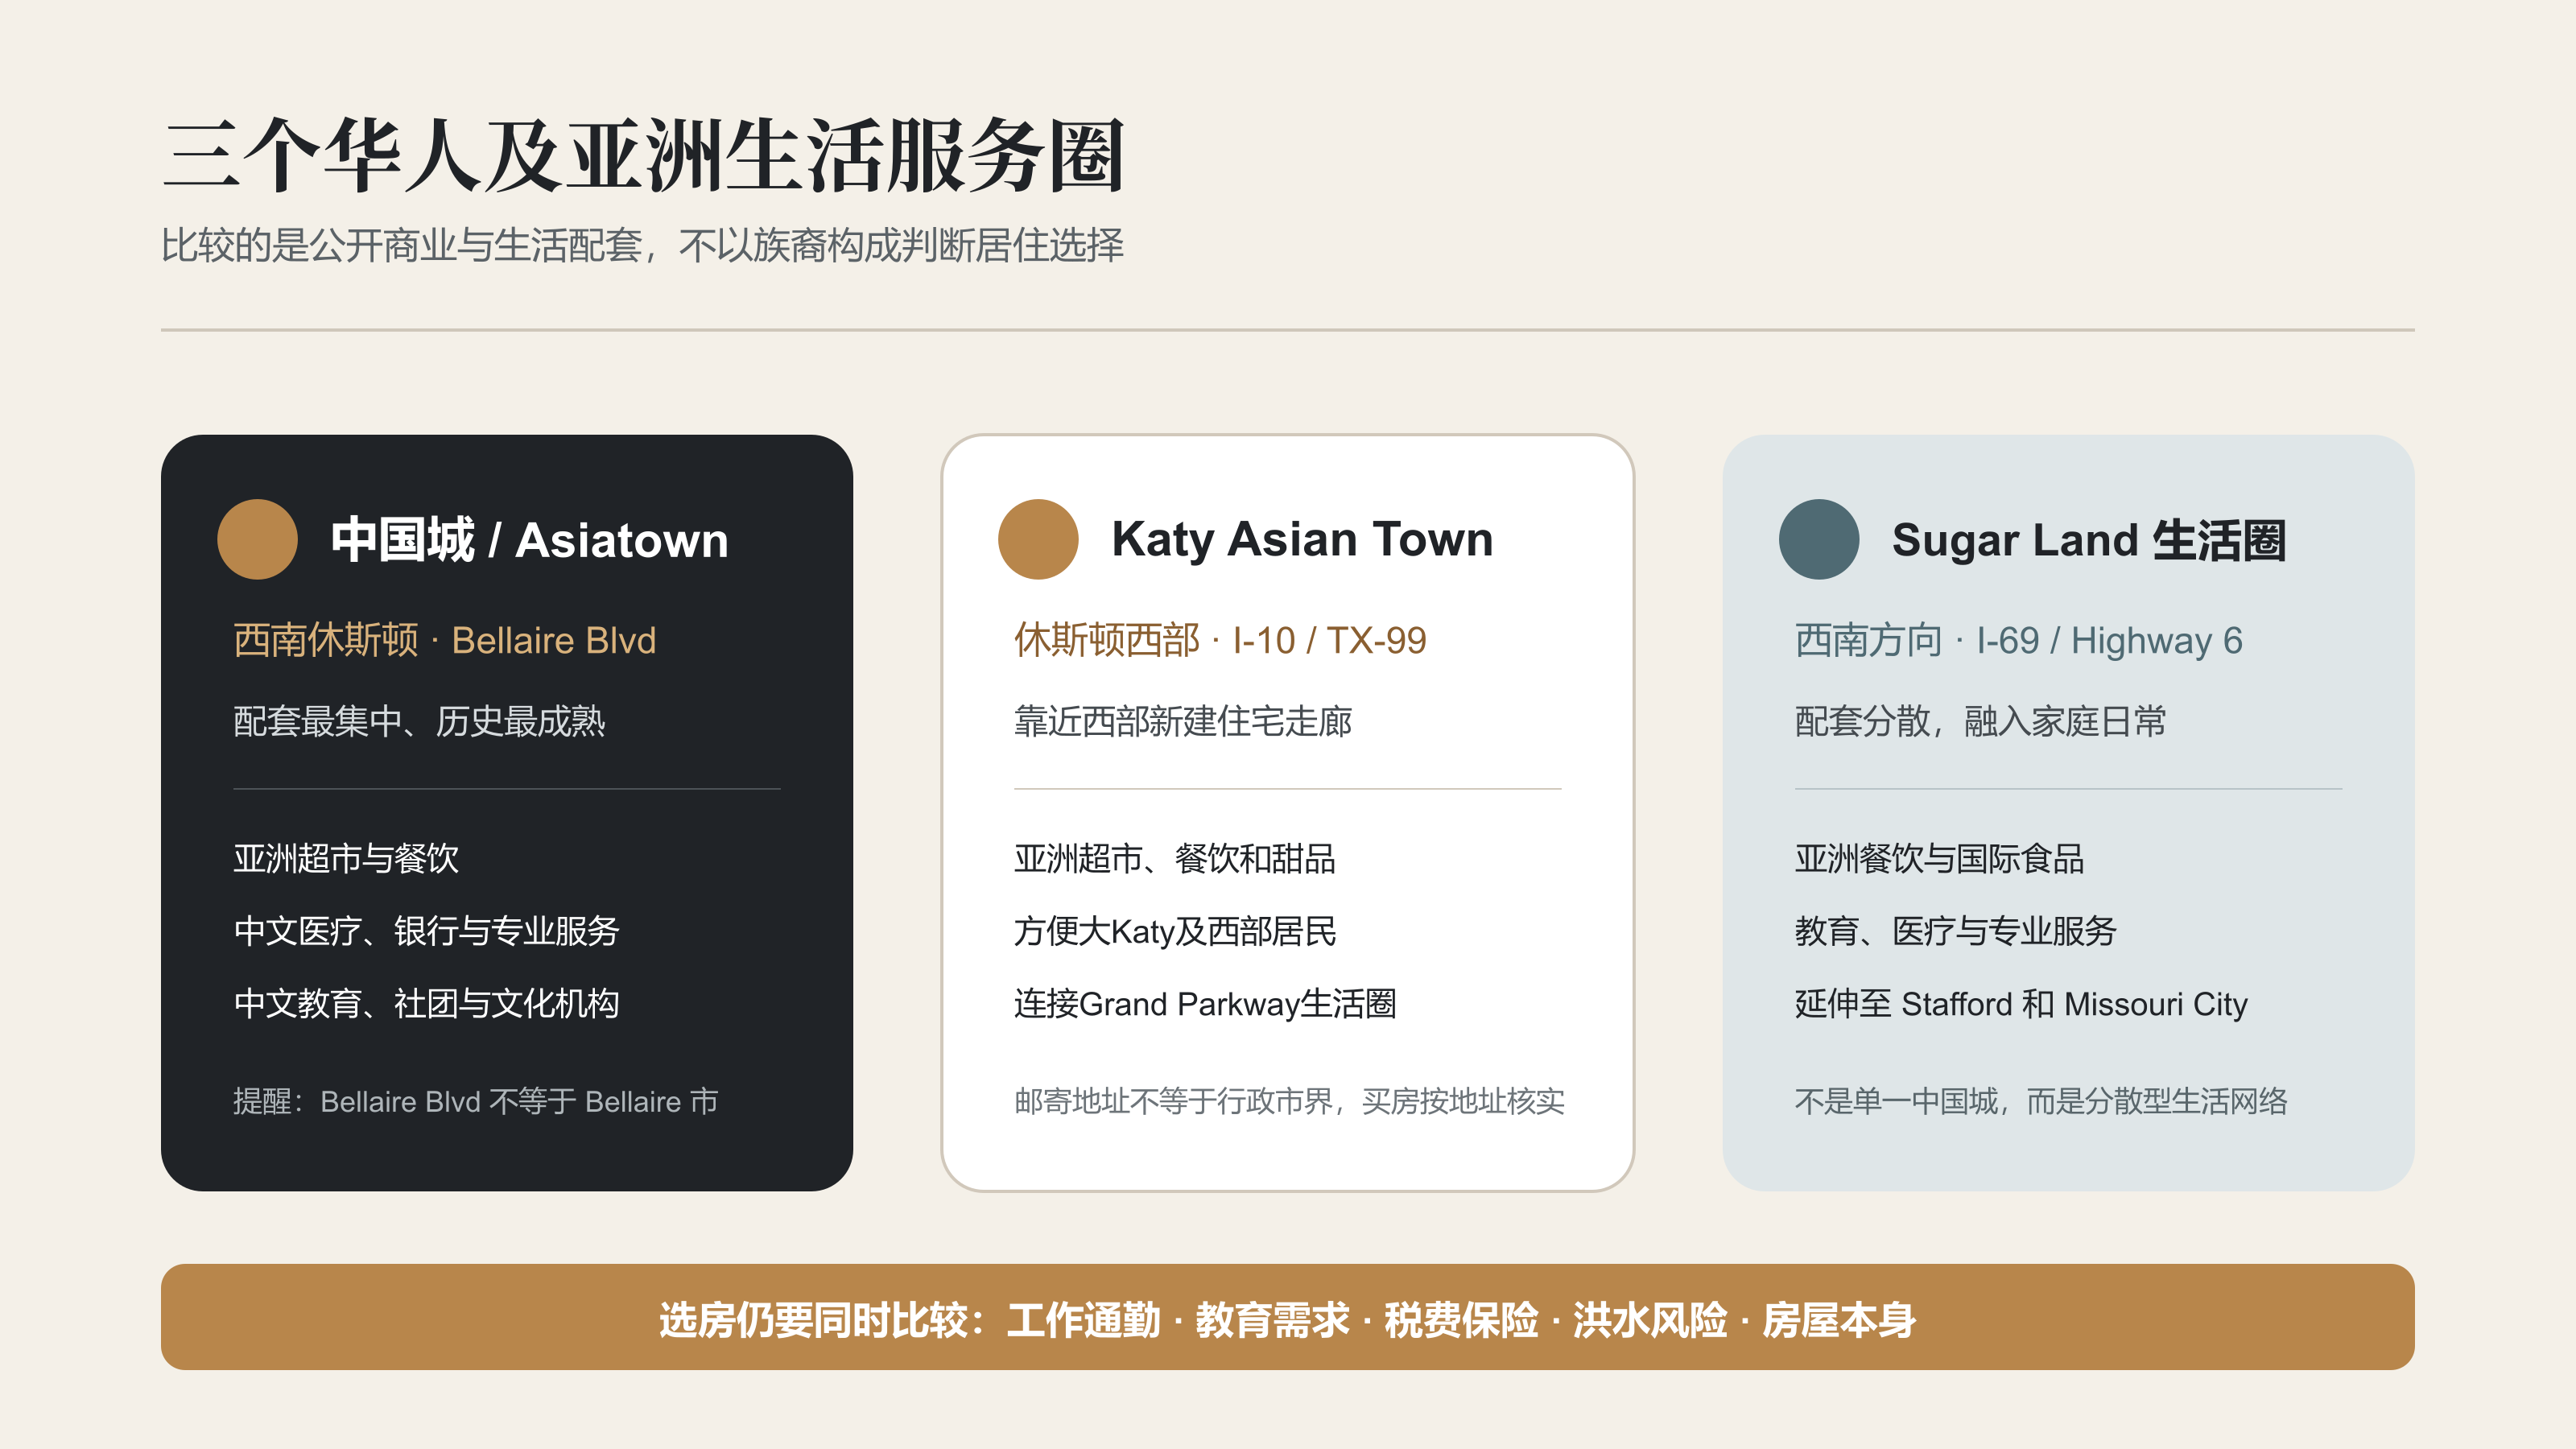The image size is (2576, 1449).
Task: Click bullet 亚洲超市与餐饮
Action: [x=346, y=858]
